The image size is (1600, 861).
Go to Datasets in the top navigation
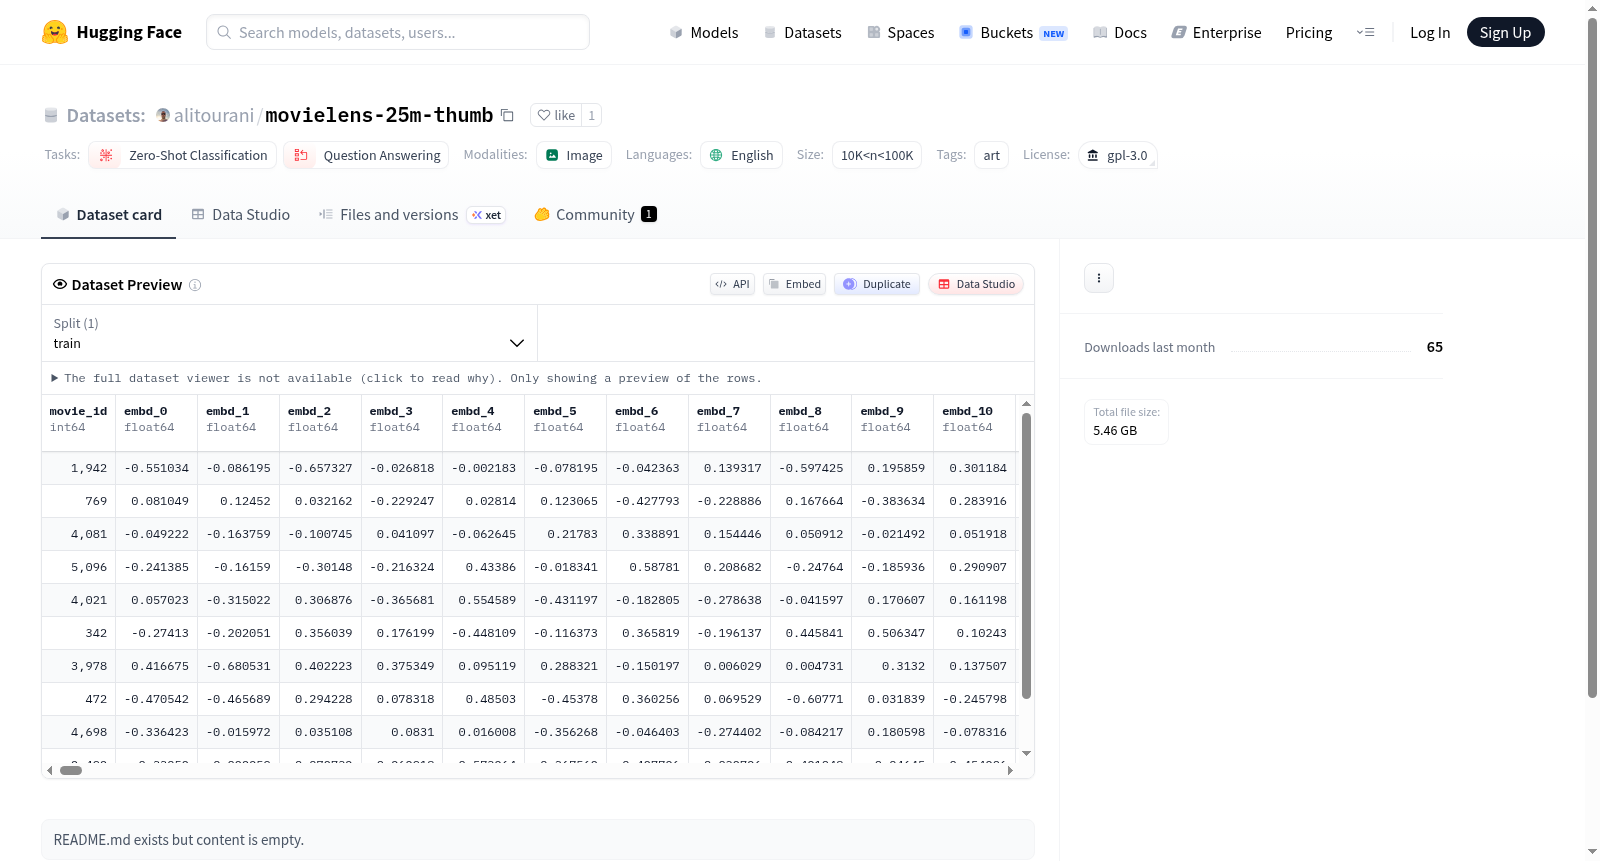tap(802, 32)
